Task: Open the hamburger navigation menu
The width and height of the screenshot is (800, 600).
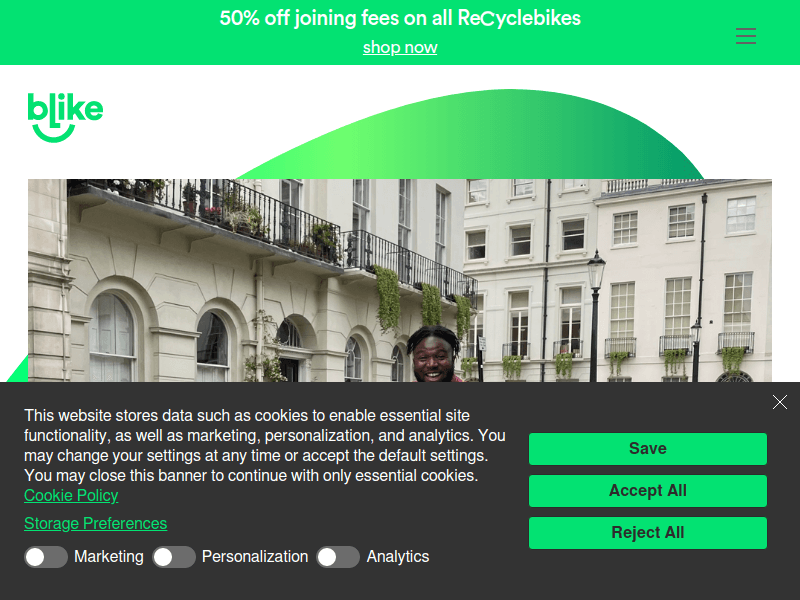Action: (745, 36)
